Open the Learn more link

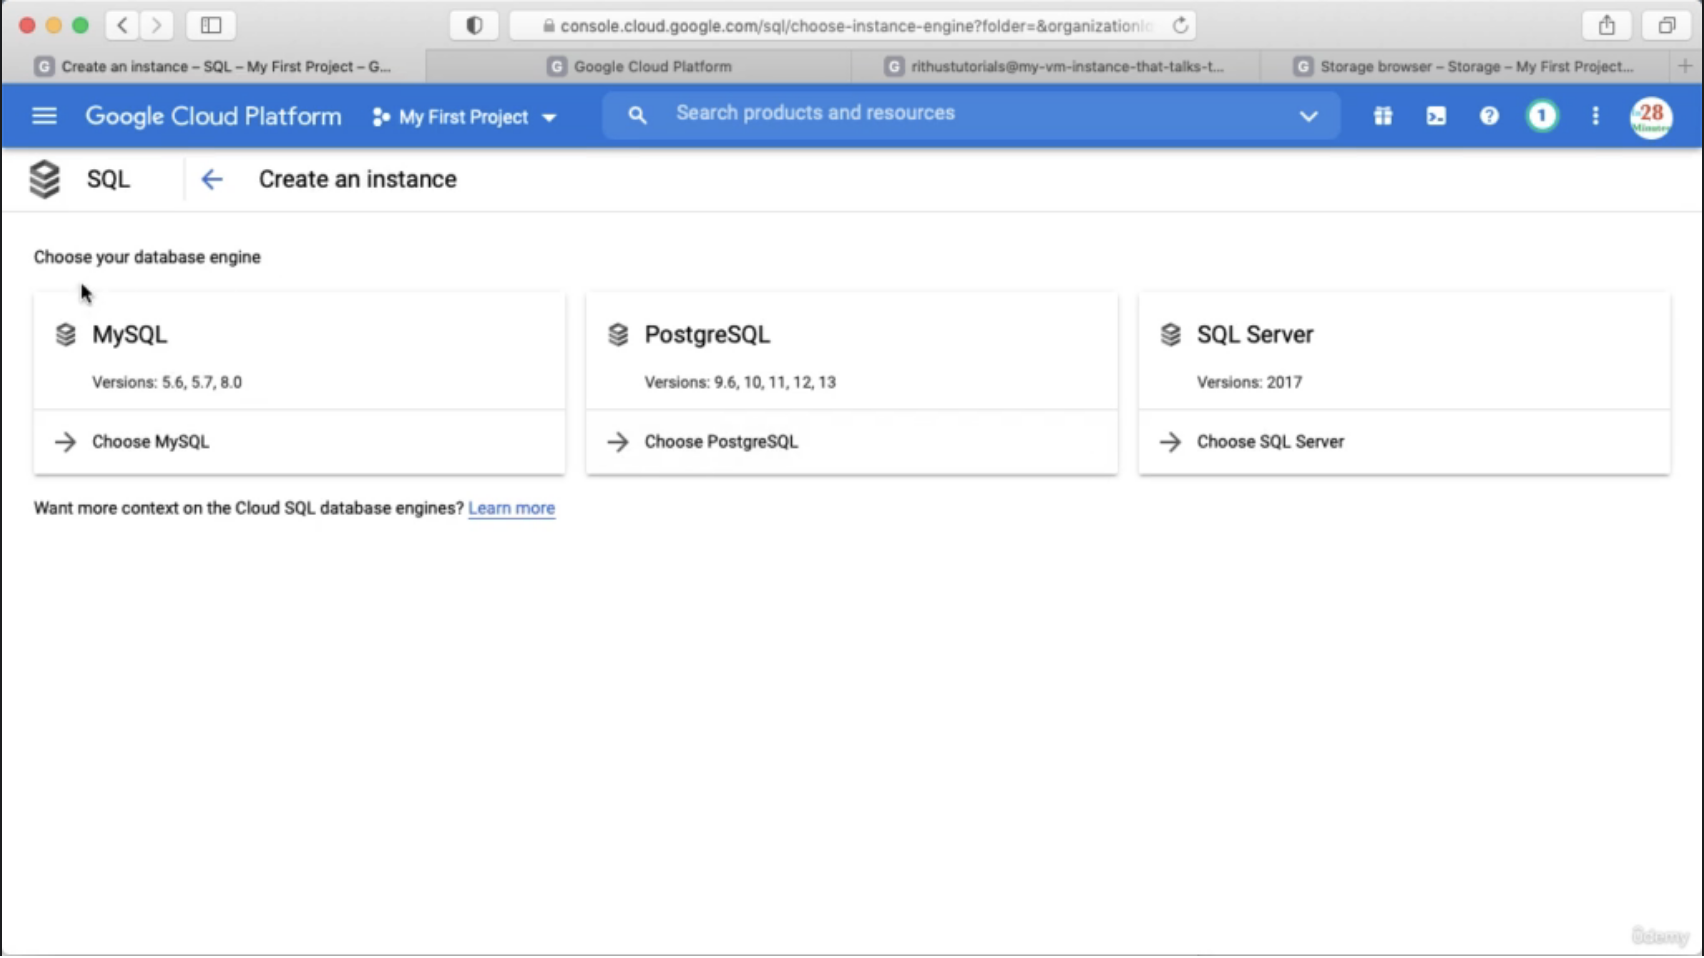pos(511,508)
